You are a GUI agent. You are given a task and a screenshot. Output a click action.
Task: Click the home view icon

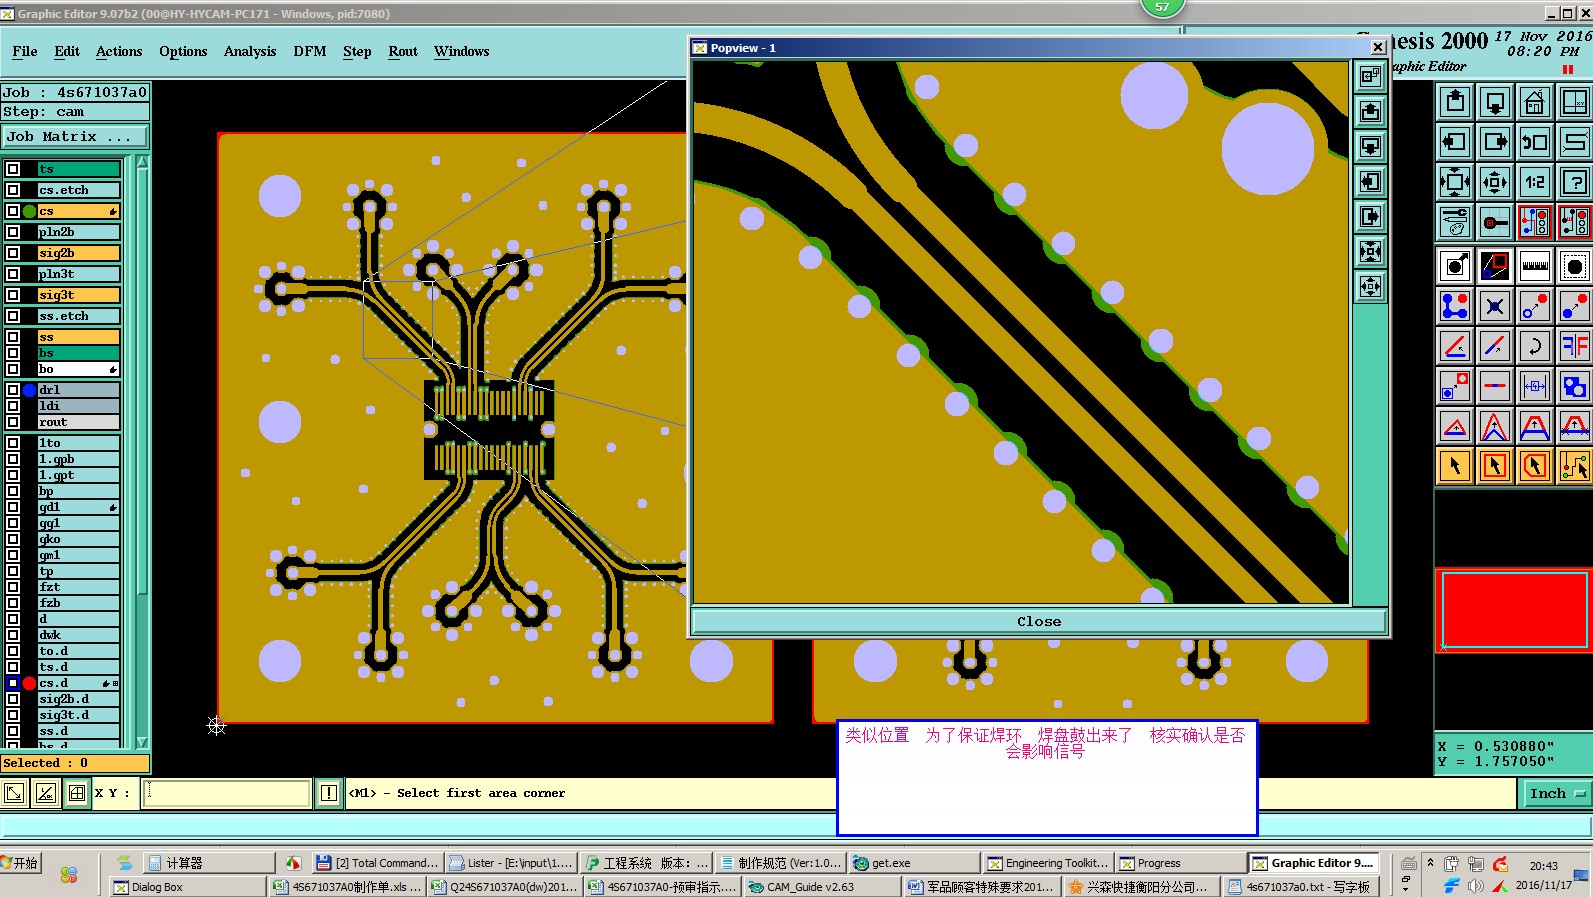tap(1535, 102)
